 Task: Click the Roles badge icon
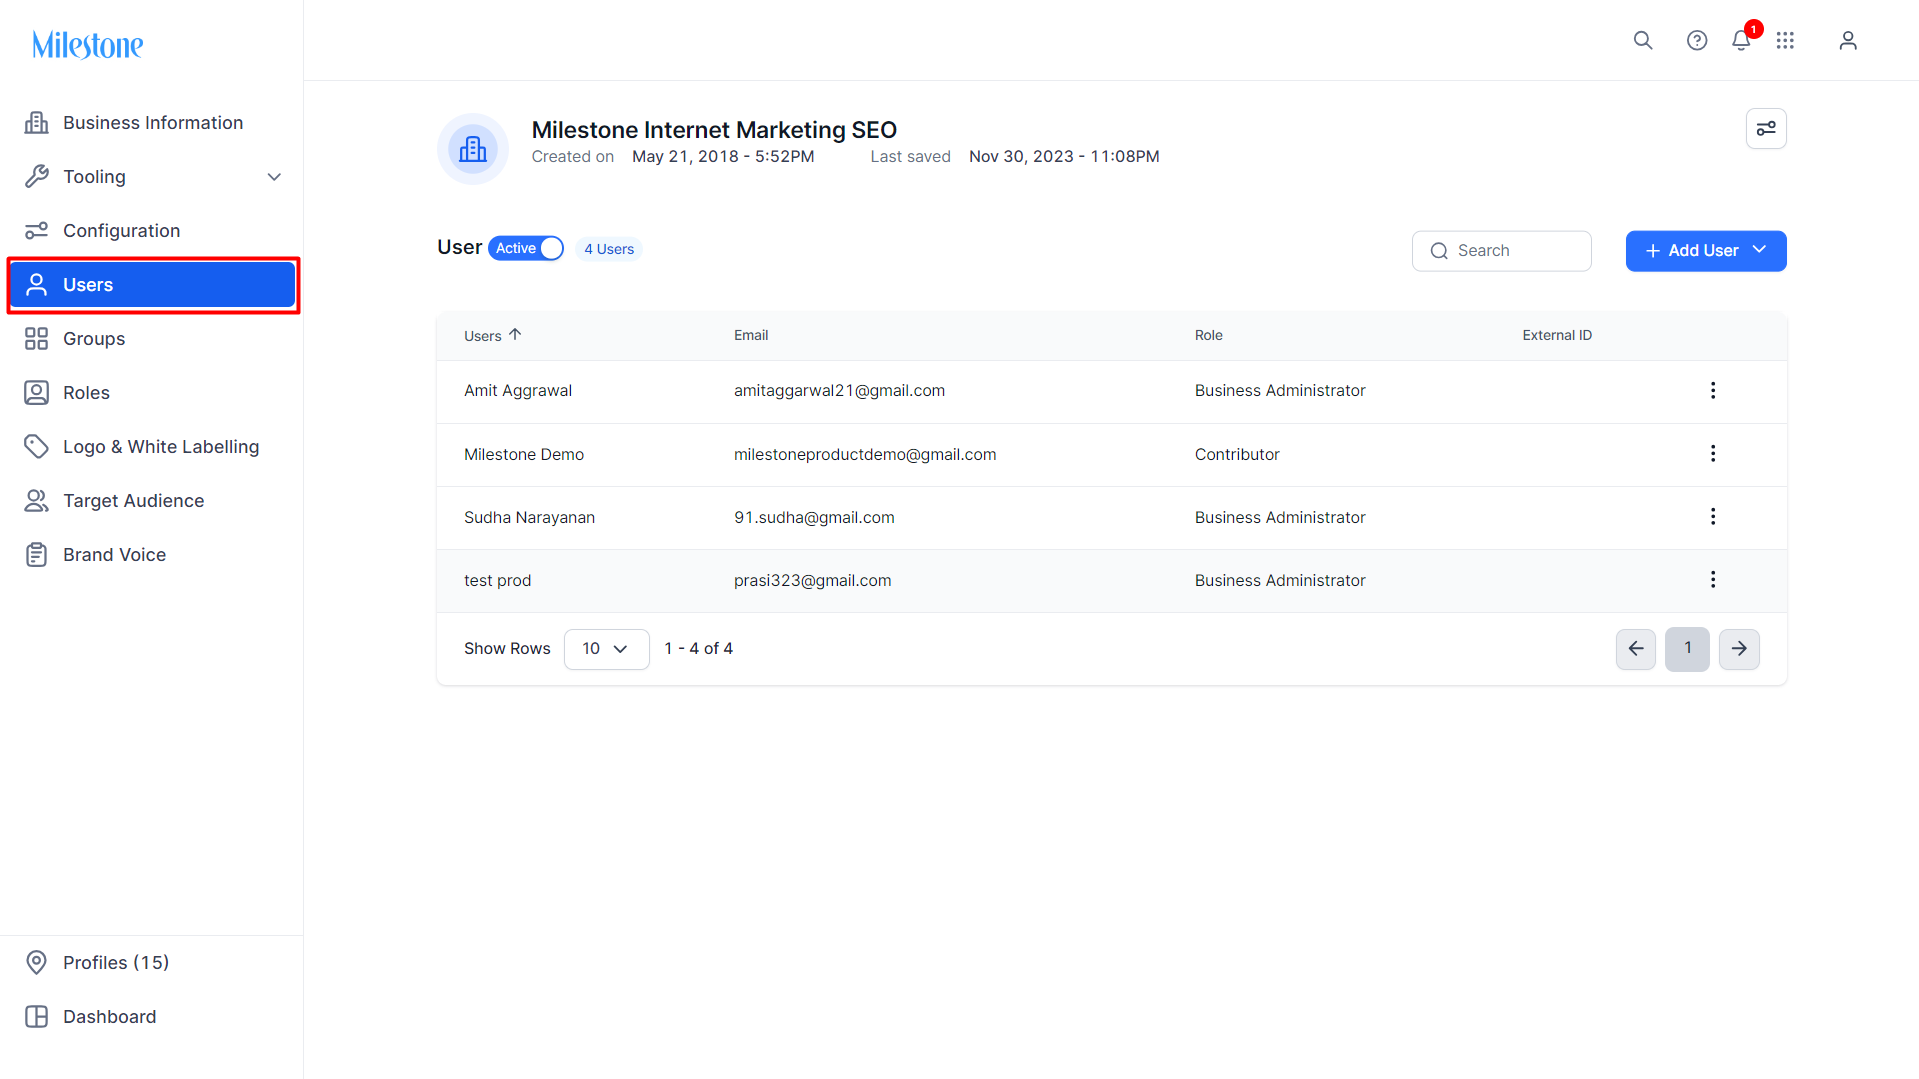coord(37,393)
